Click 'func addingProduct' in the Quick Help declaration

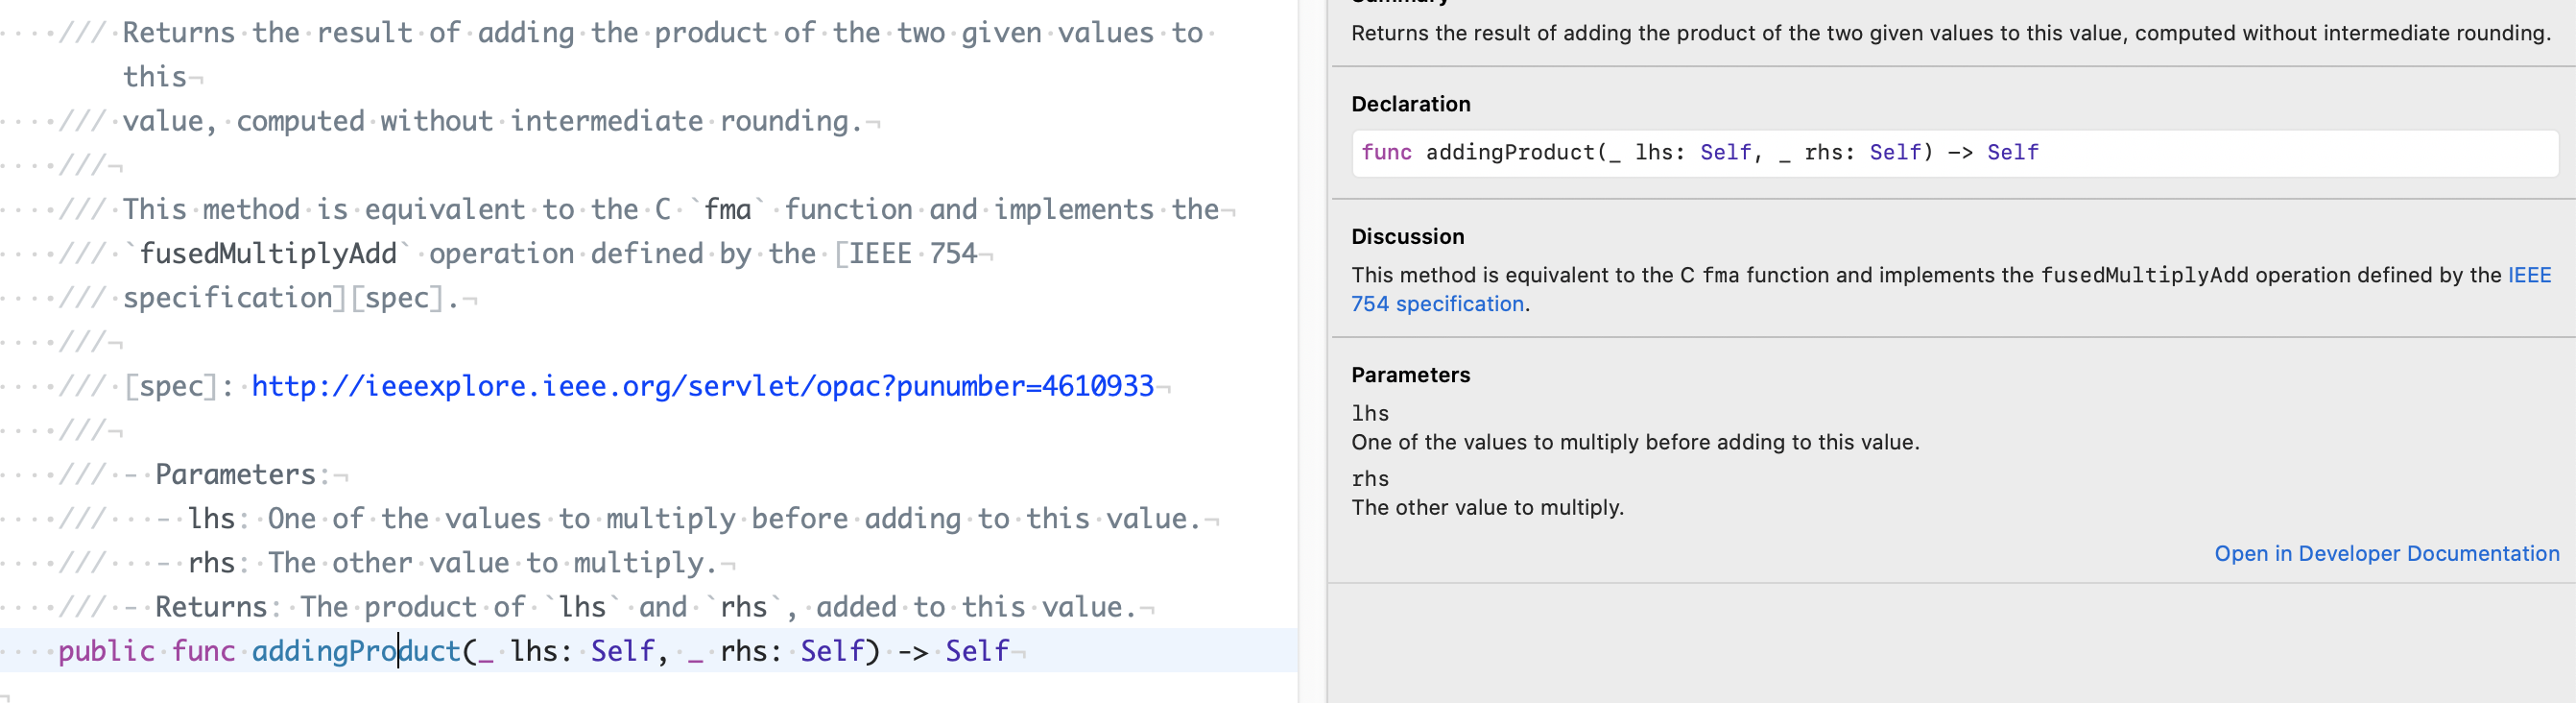[1478, 153]
